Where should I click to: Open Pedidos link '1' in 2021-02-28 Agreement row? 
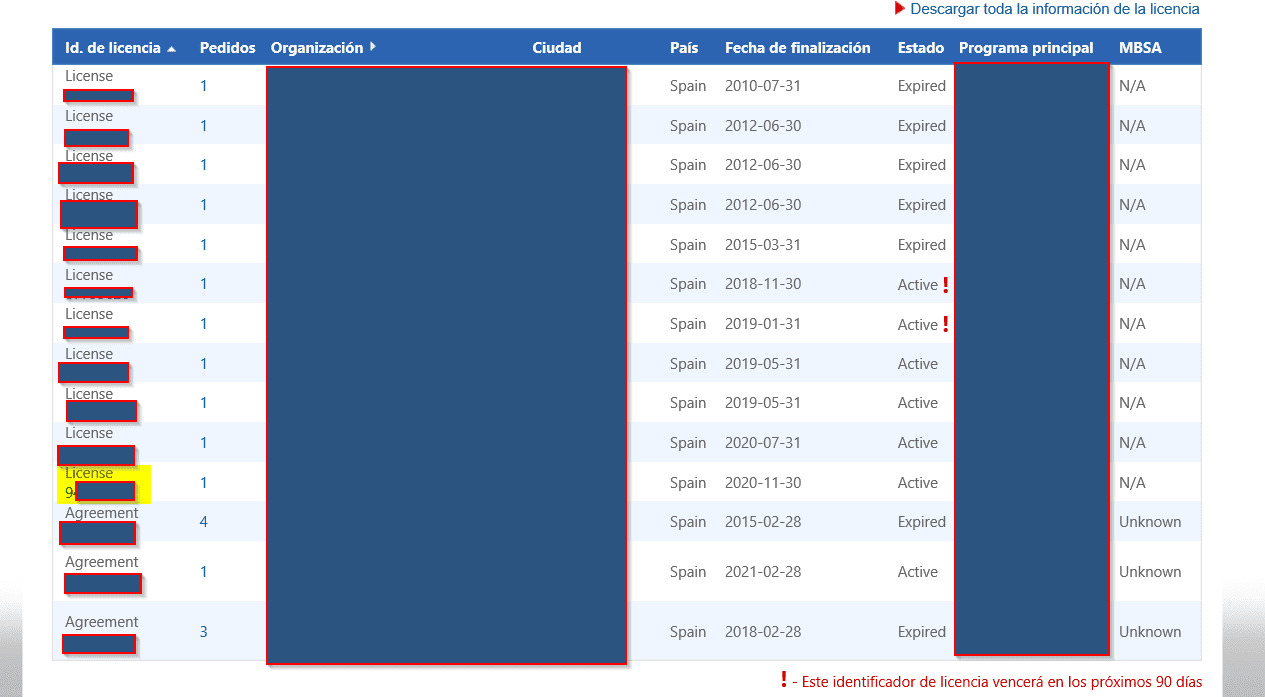click(x=204, y=572)
